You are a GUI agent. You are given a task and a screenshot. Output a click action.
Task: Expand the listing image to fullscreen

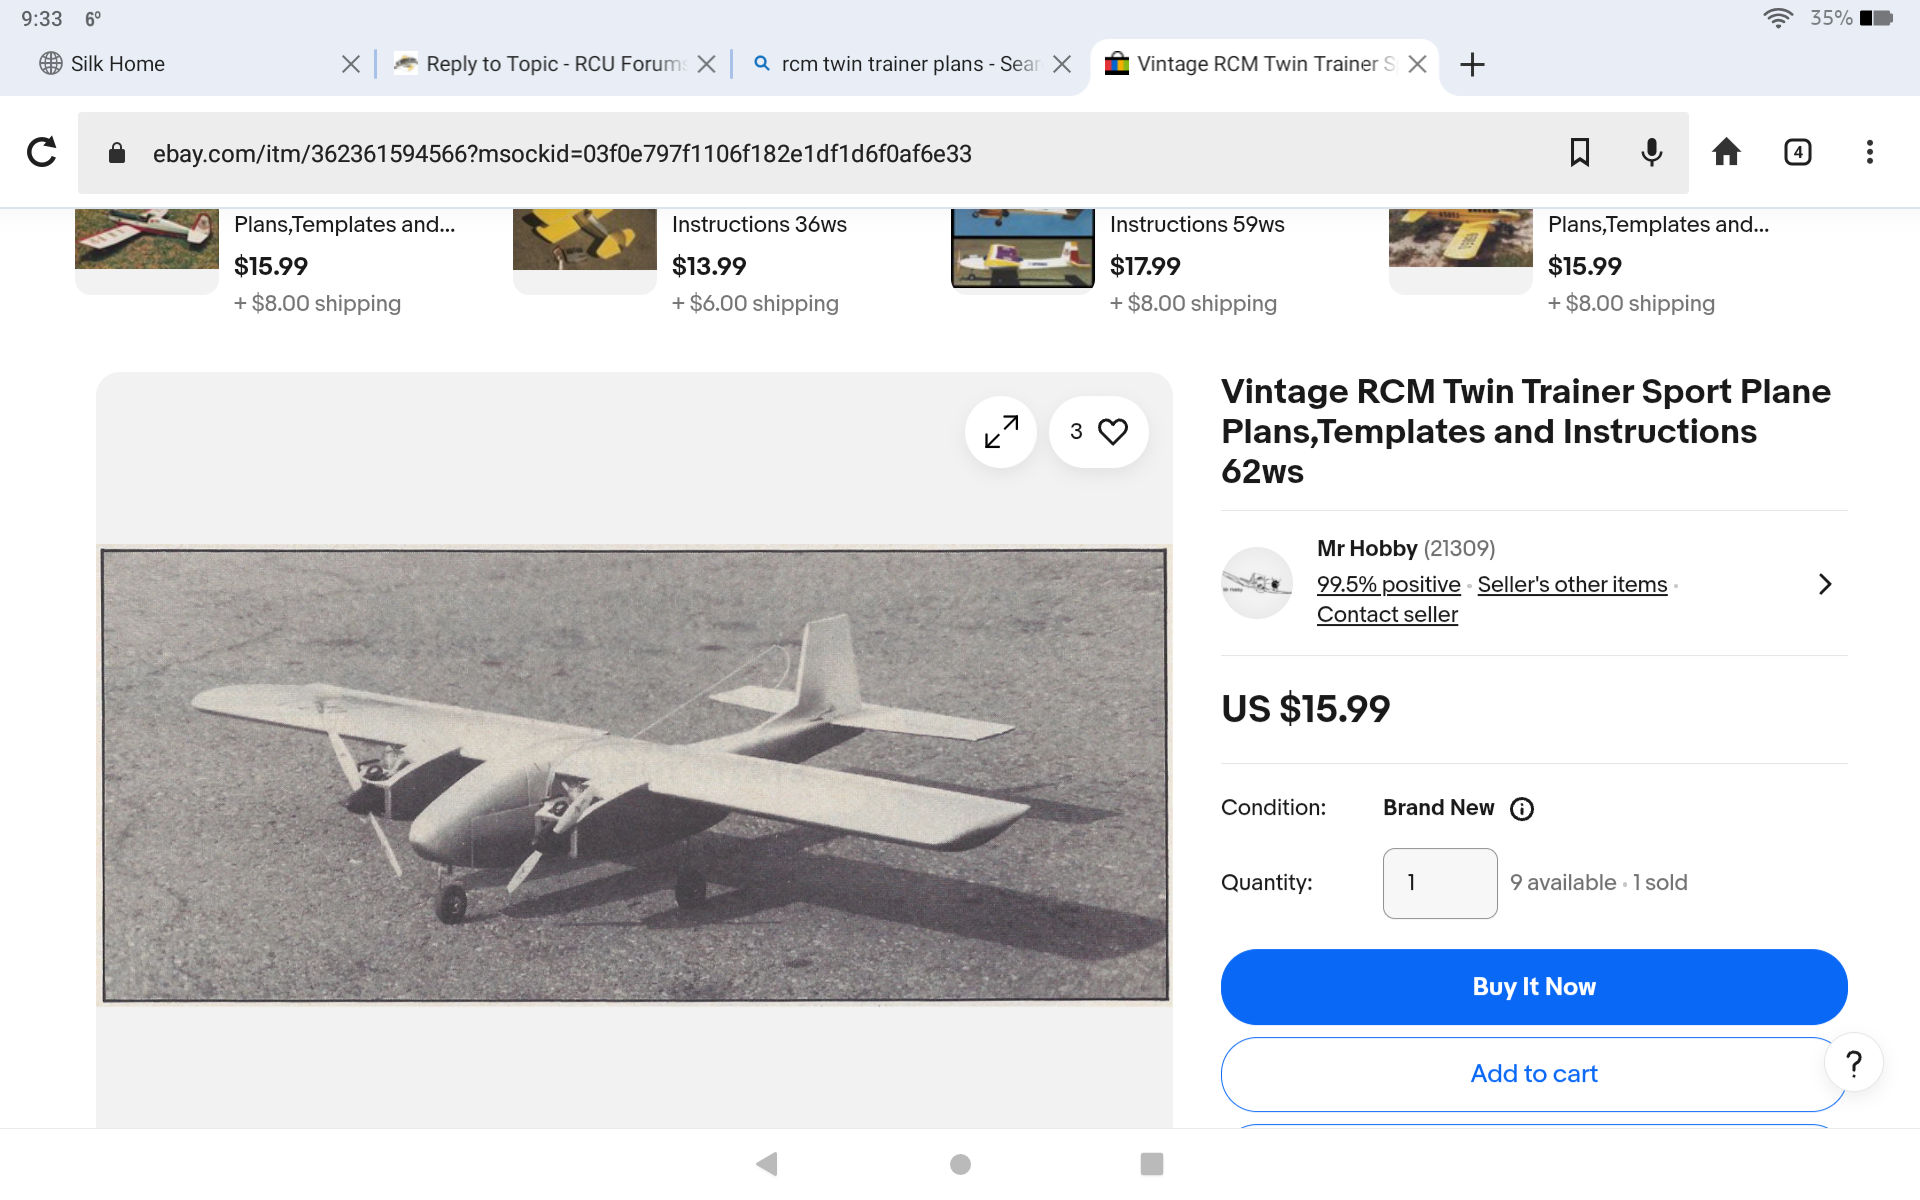[1001, 432]
